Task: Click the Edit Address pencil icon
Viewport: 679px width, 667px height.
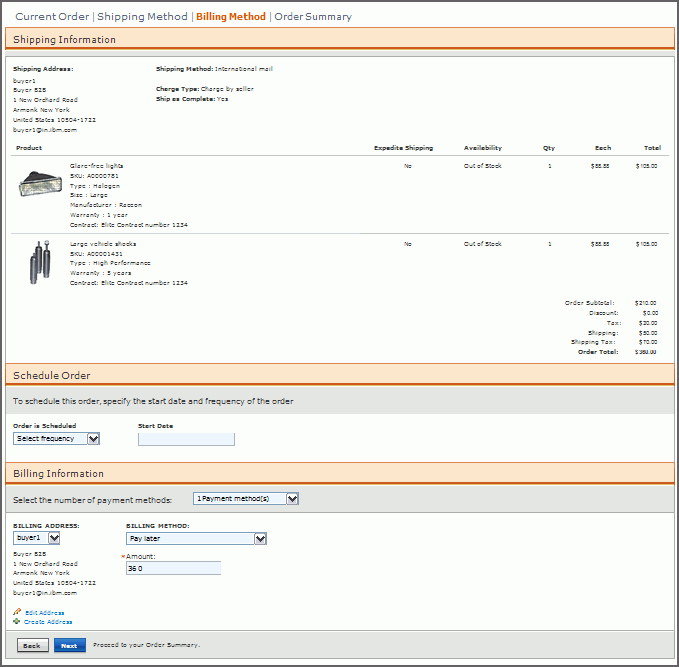Action: pyautogui.click(x=17, y=612)
